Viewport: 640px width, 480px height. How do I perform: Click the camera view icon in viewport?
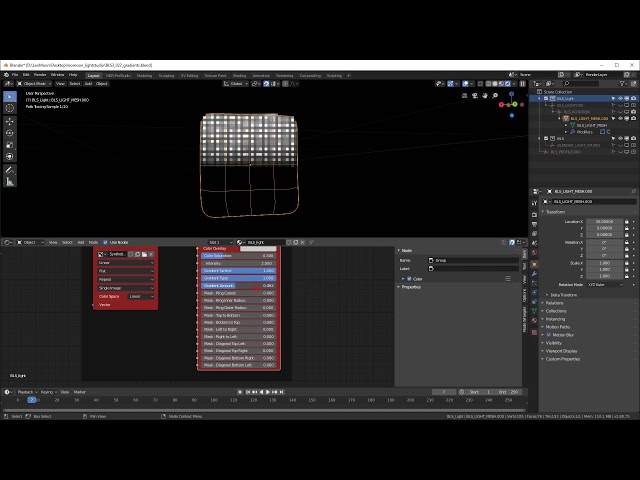coord(475,96)
